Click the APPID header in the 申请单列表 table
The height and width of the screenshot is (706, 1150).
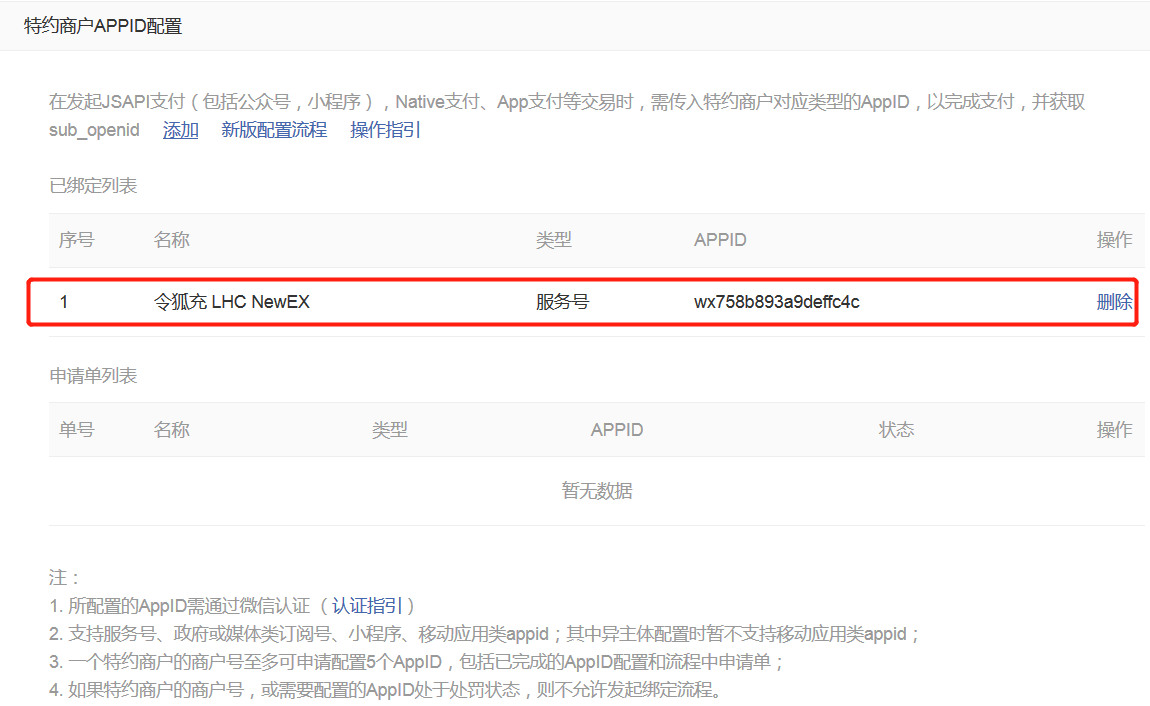pos(617,430)
